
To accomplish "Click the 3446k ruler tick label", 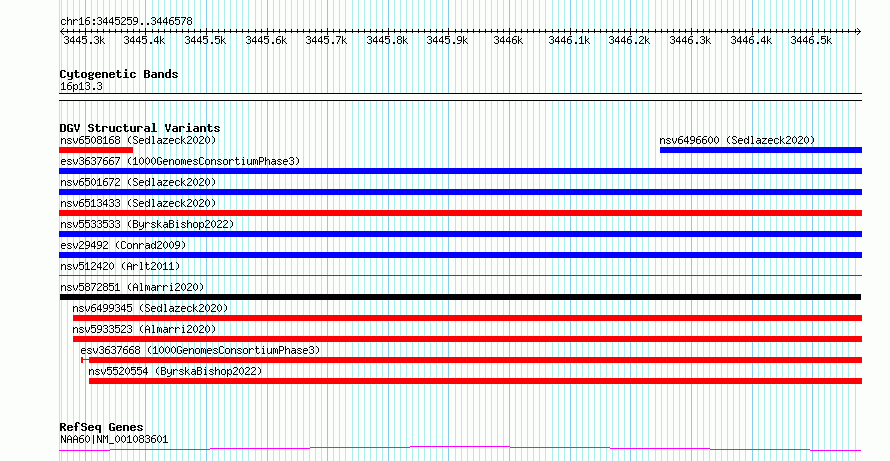I will click(x=508, y=40).
